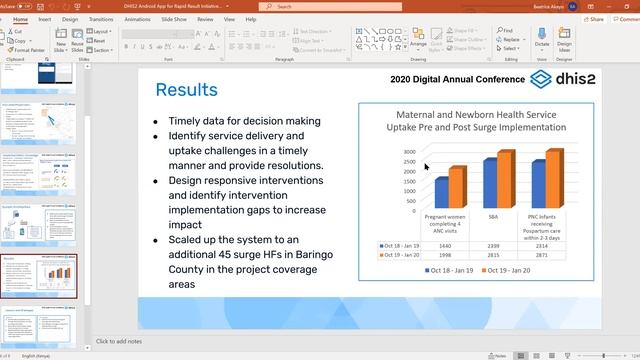Open the Clipboard group dialog launcher
The width and height of the screenshot is (640, 360).
click(x=47, y=59)
